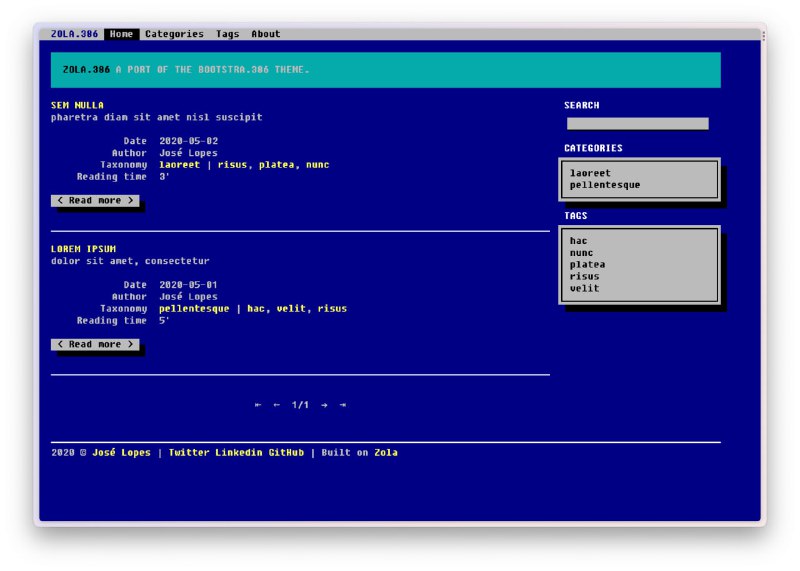This screenshot has width=800, height=571.
Task: Select pellentesque category in LOREM IPSUM taxonomy
Action: (x=194, y=309)
